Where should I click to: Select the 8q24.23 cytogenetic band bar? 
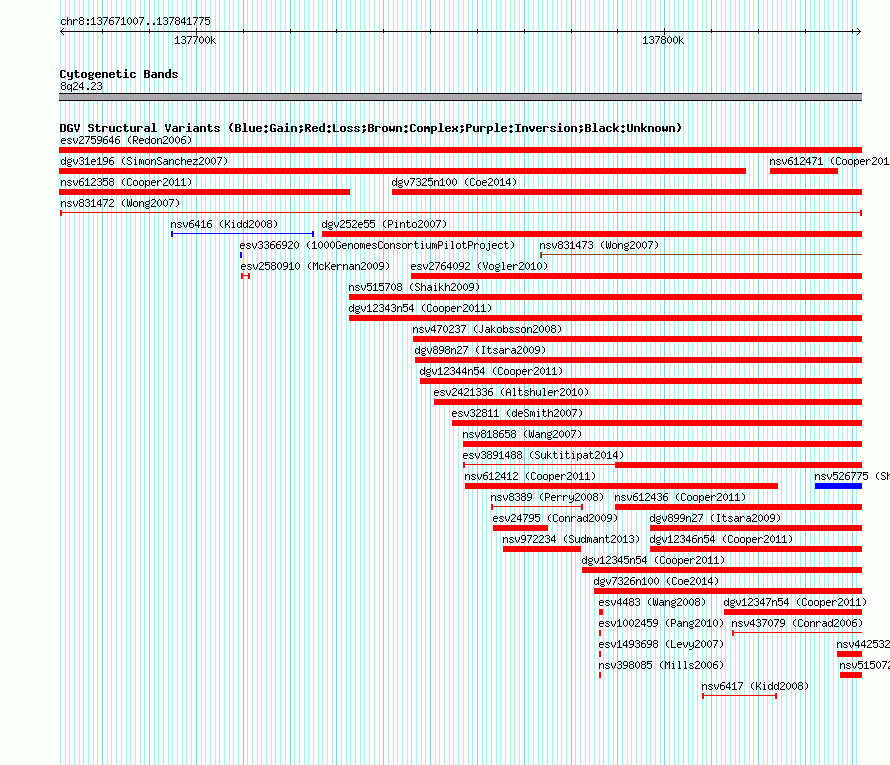(x=460, y=97)
